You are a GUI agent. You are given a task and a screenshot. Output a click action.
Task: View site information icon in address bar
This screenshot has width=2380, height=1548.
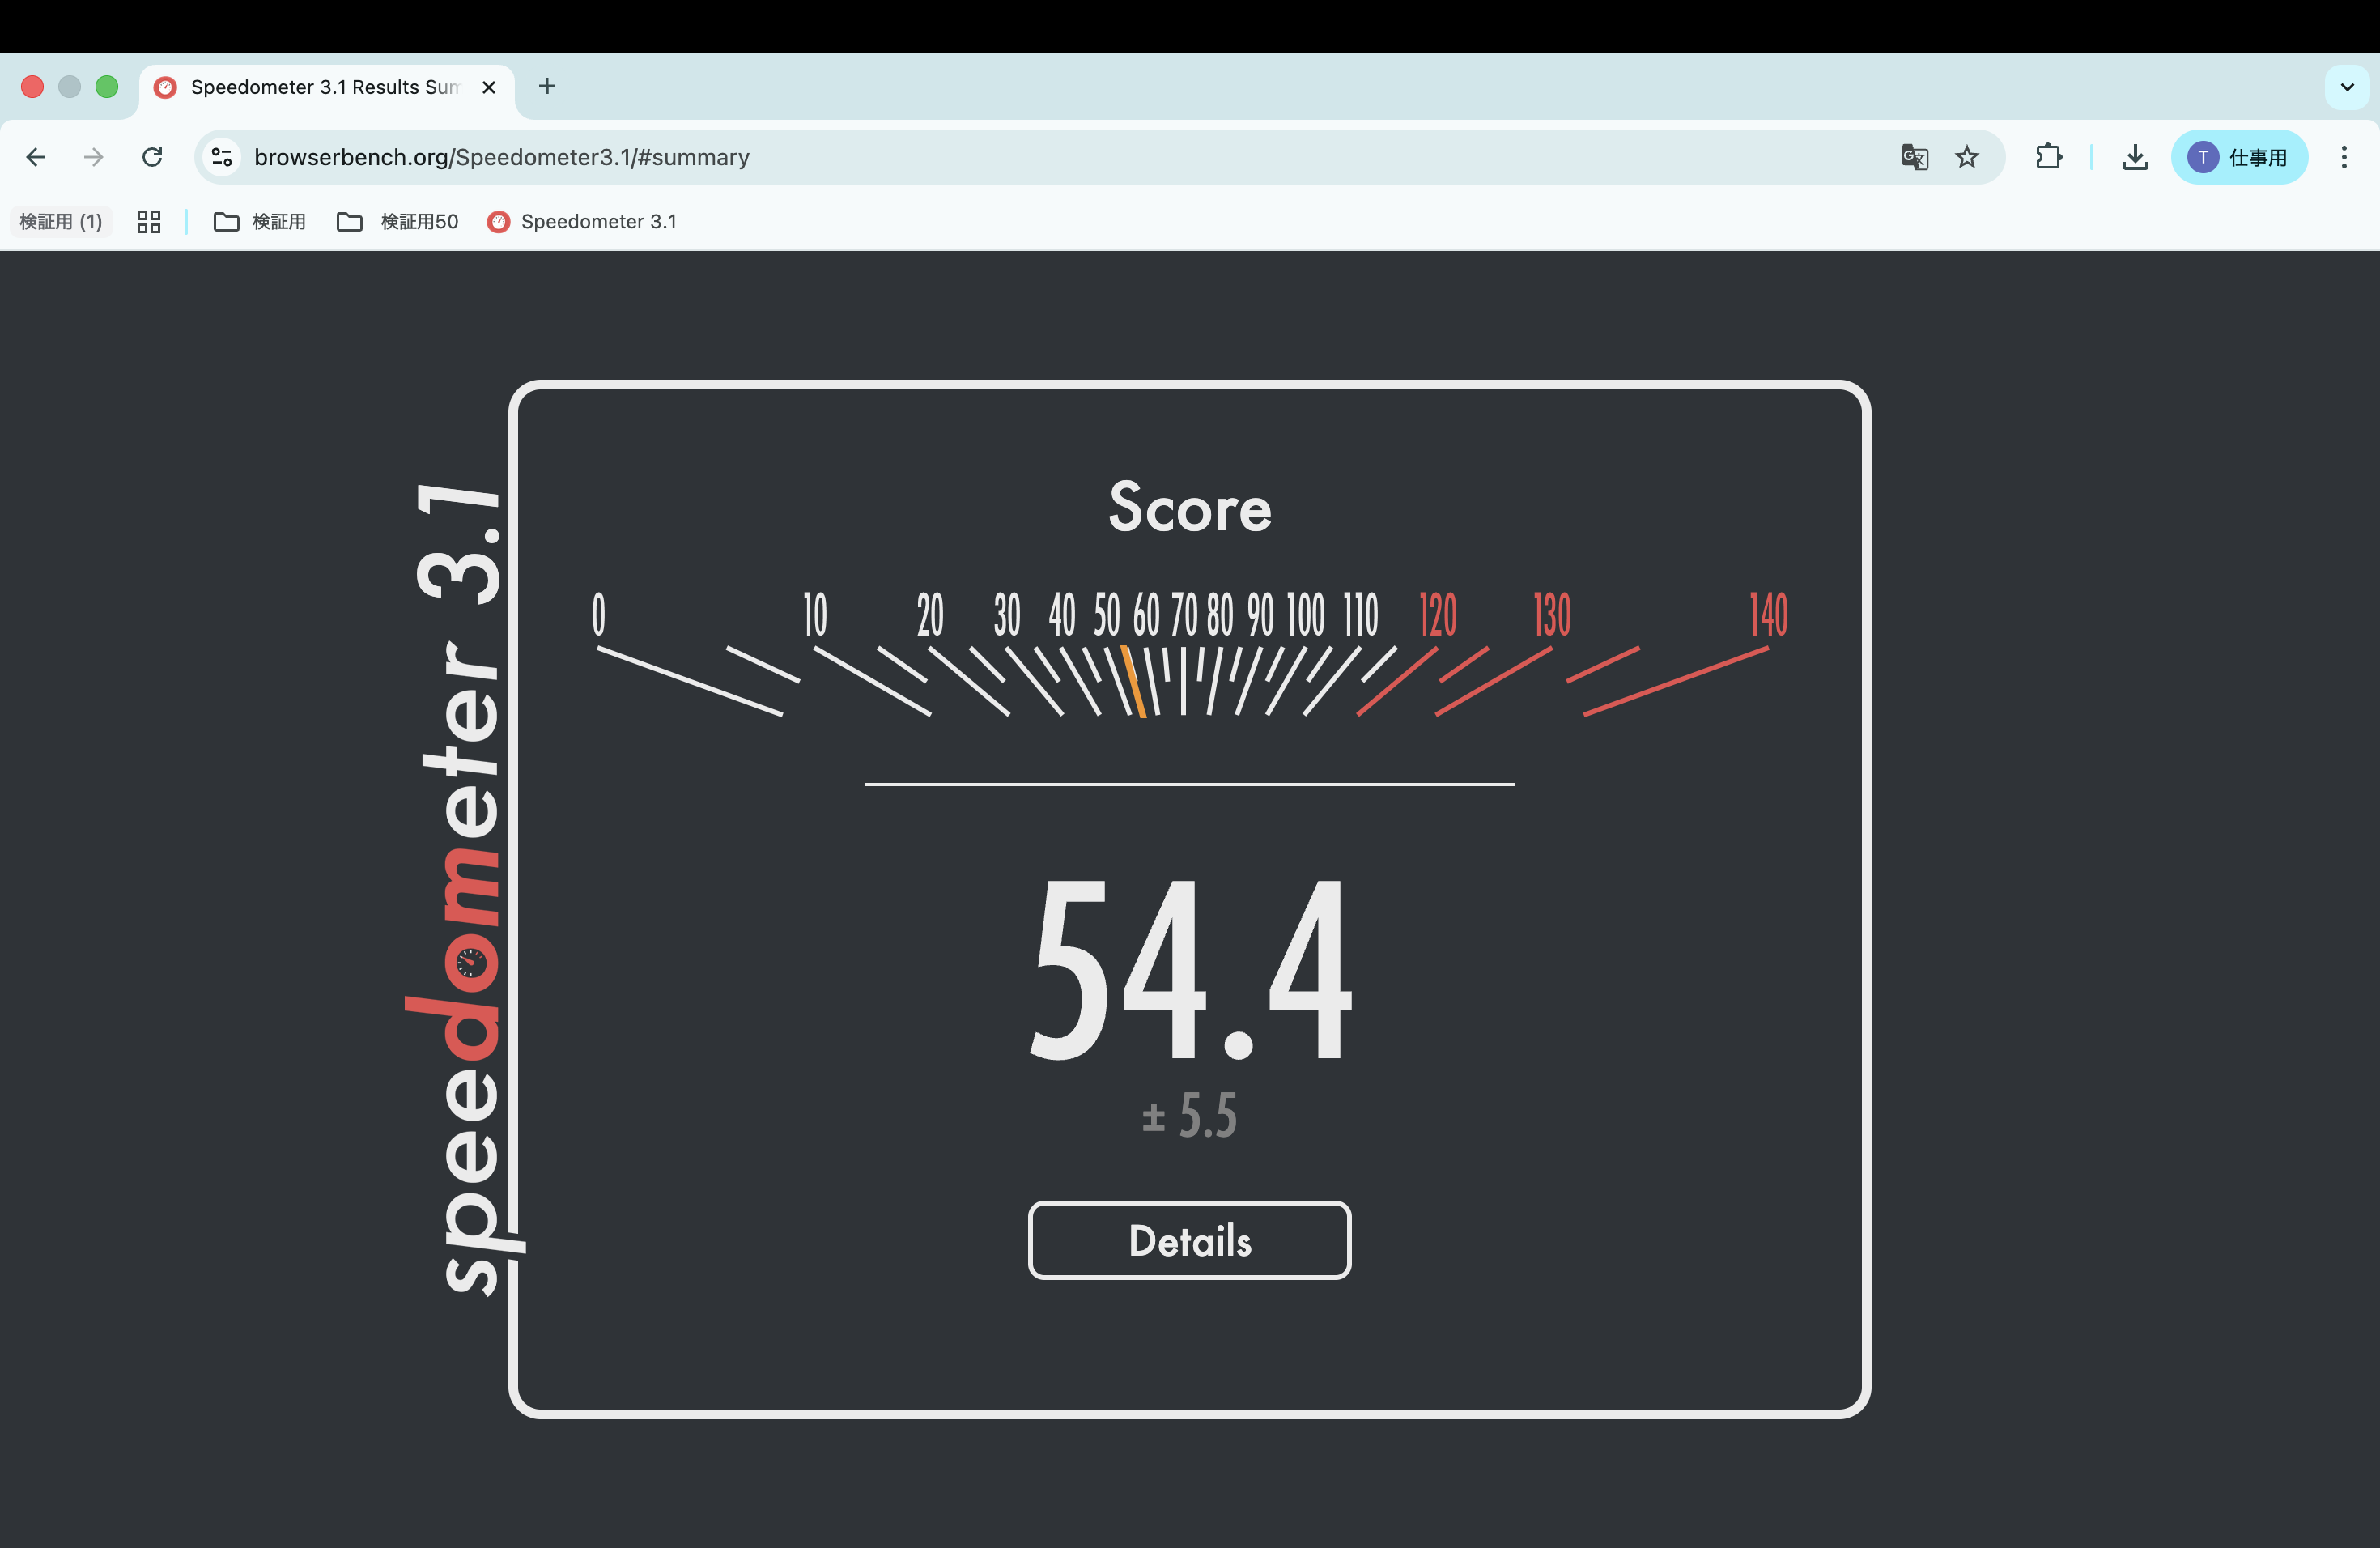click(222, 157)
